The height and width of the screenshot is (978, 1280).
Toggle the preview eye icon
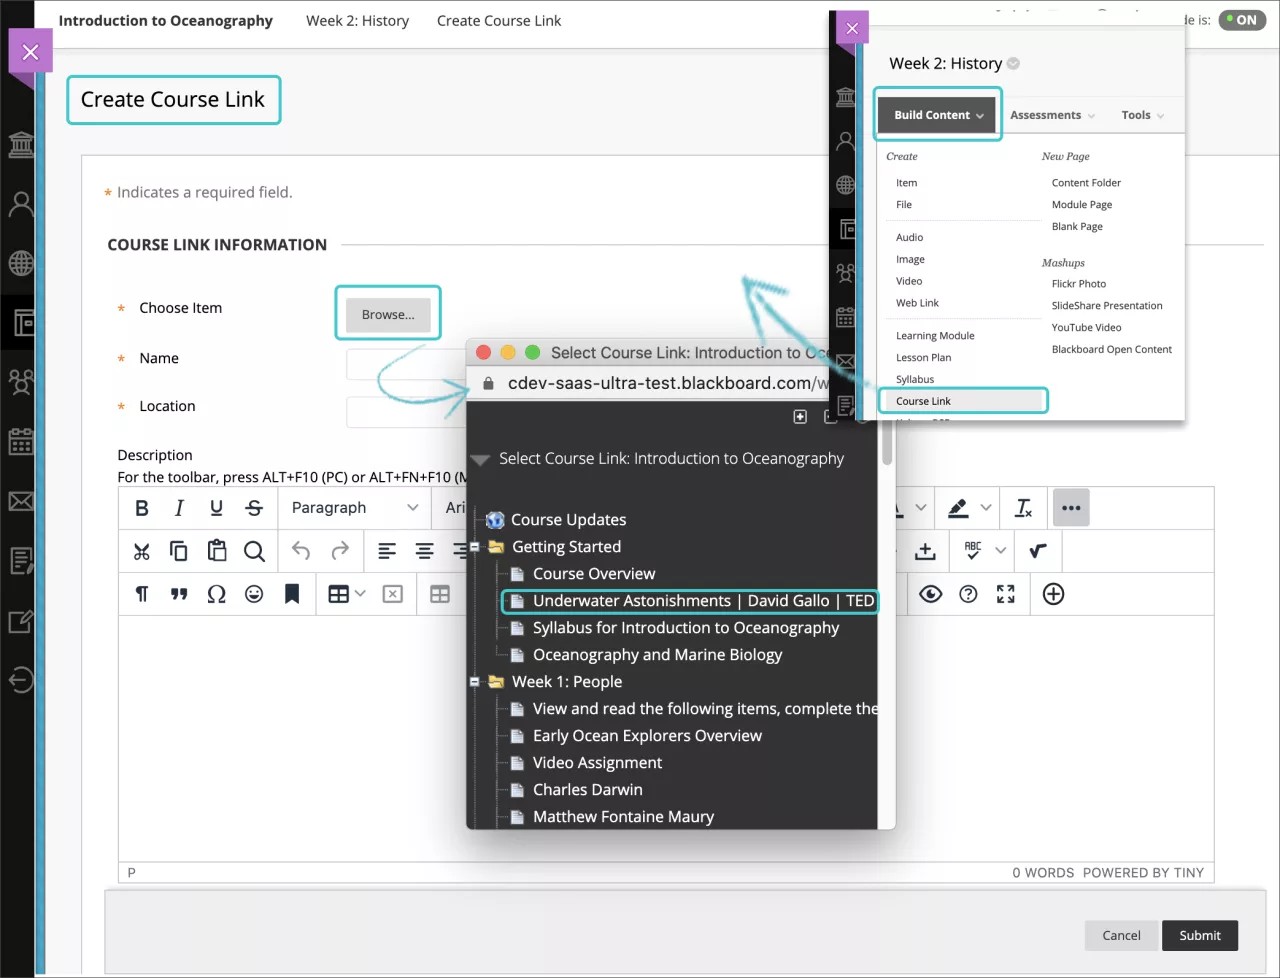930,594
